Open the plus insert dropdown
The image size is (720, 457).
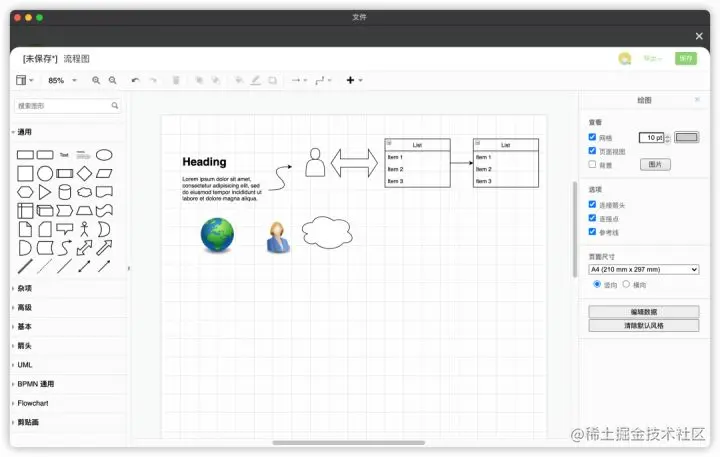point(354,80)
